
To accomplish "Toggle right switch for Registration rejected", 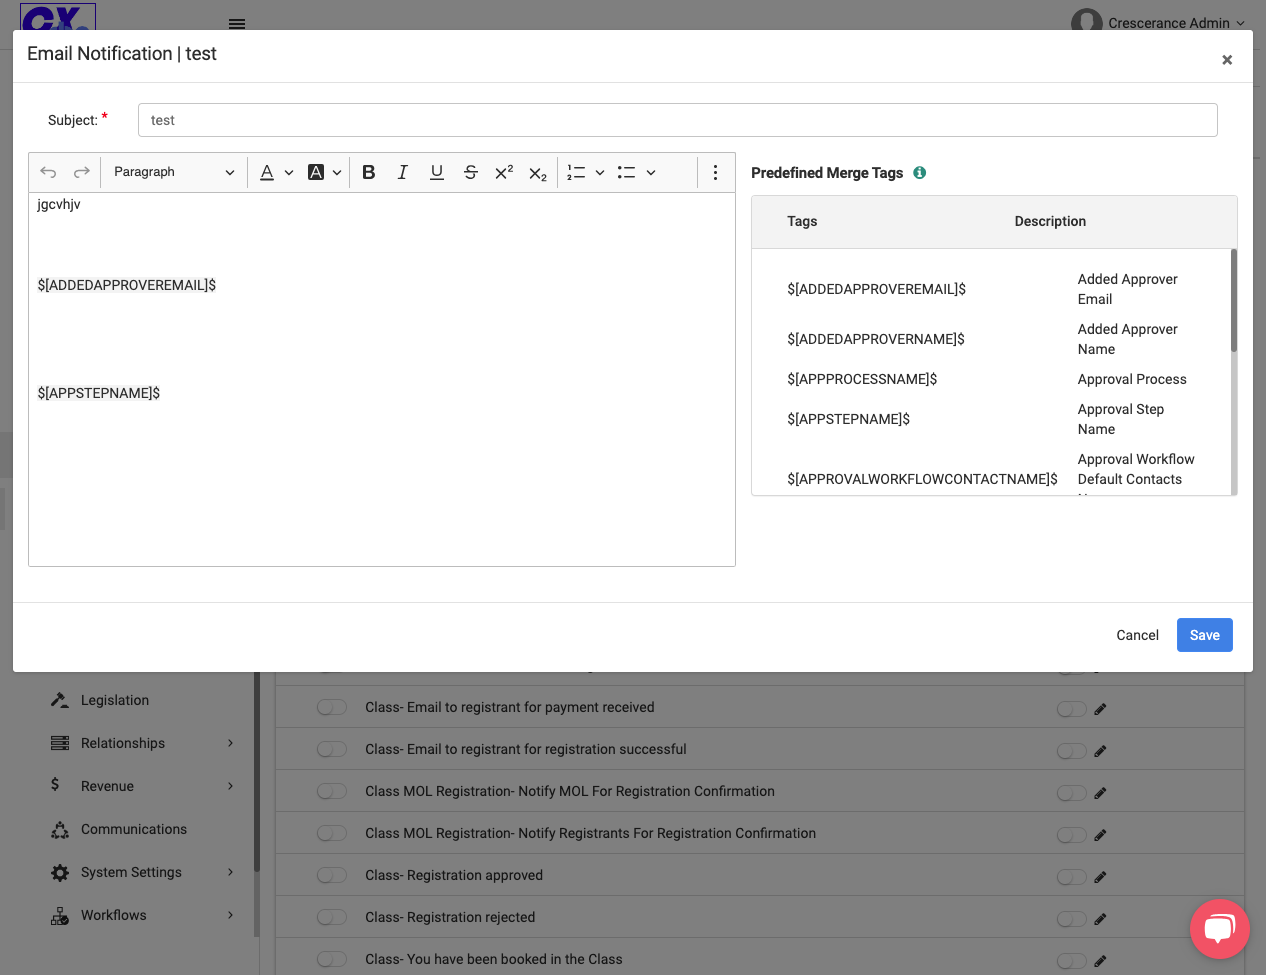I will [x=1072, y=919].
